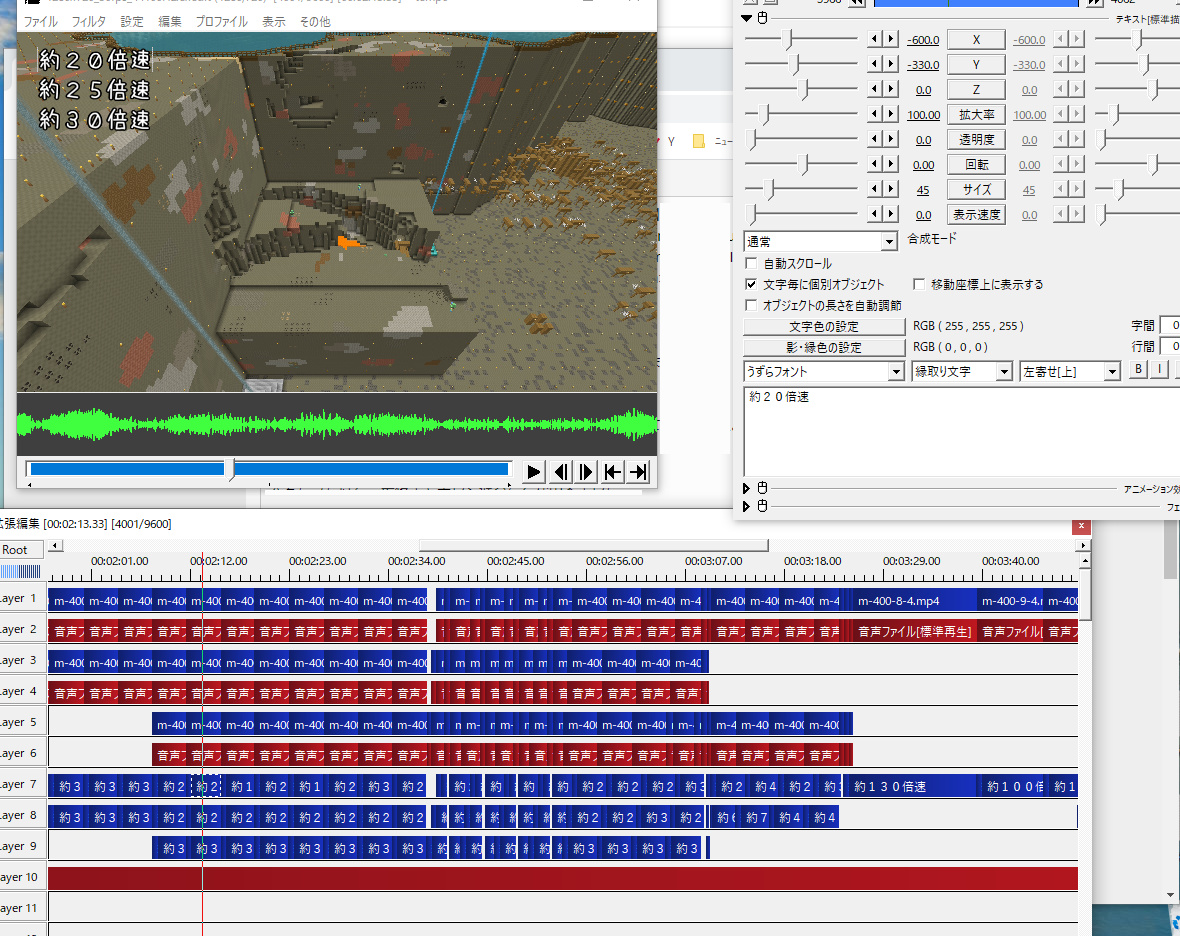Viewport: 1180px width, 936px height.
Task: Click the 回転 decrease arrow
Action: tap(874, 164)
